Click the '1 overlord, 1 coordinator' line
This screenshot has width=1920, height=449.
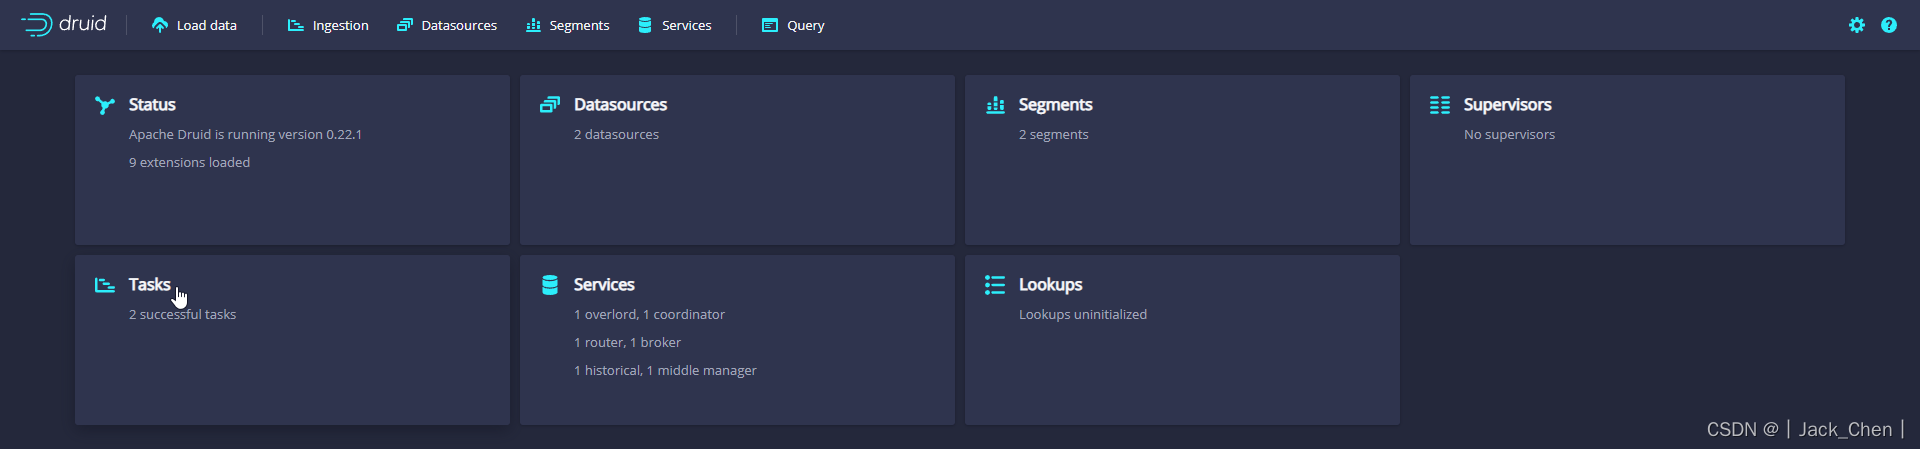click(649, 314)
